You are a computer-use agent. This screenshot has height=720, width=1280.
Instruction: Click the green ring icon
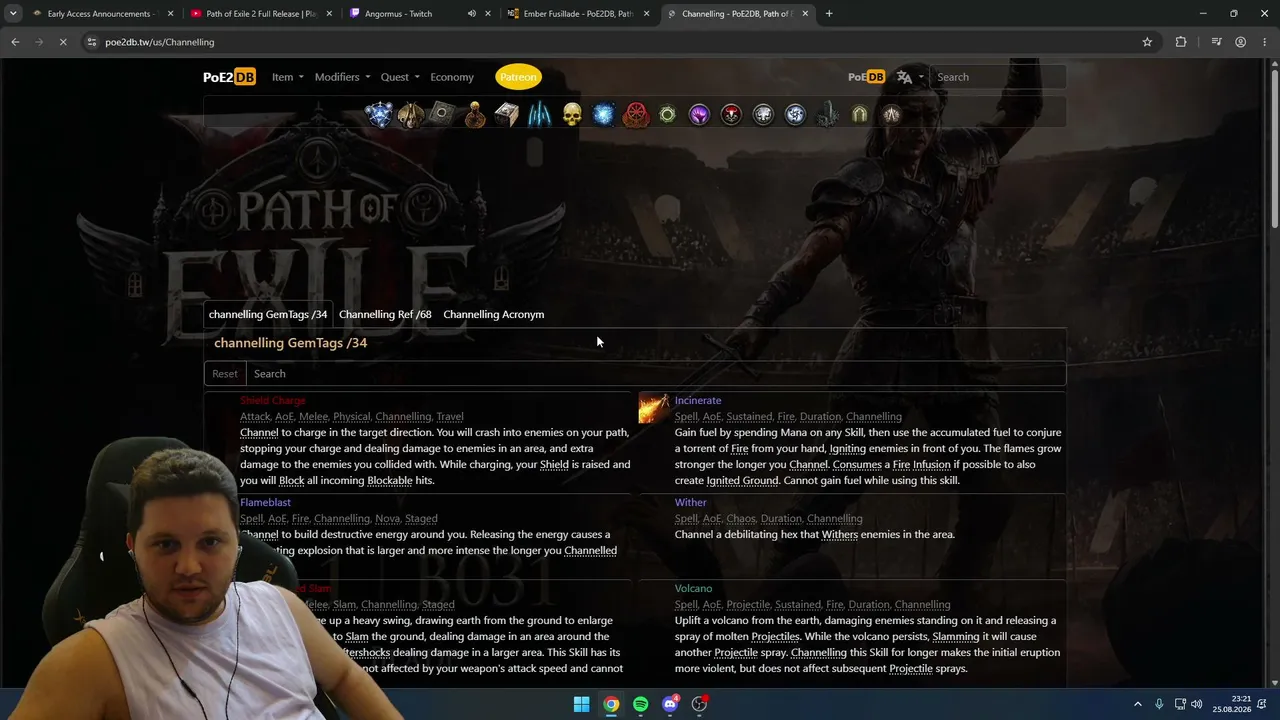(667, 115)
